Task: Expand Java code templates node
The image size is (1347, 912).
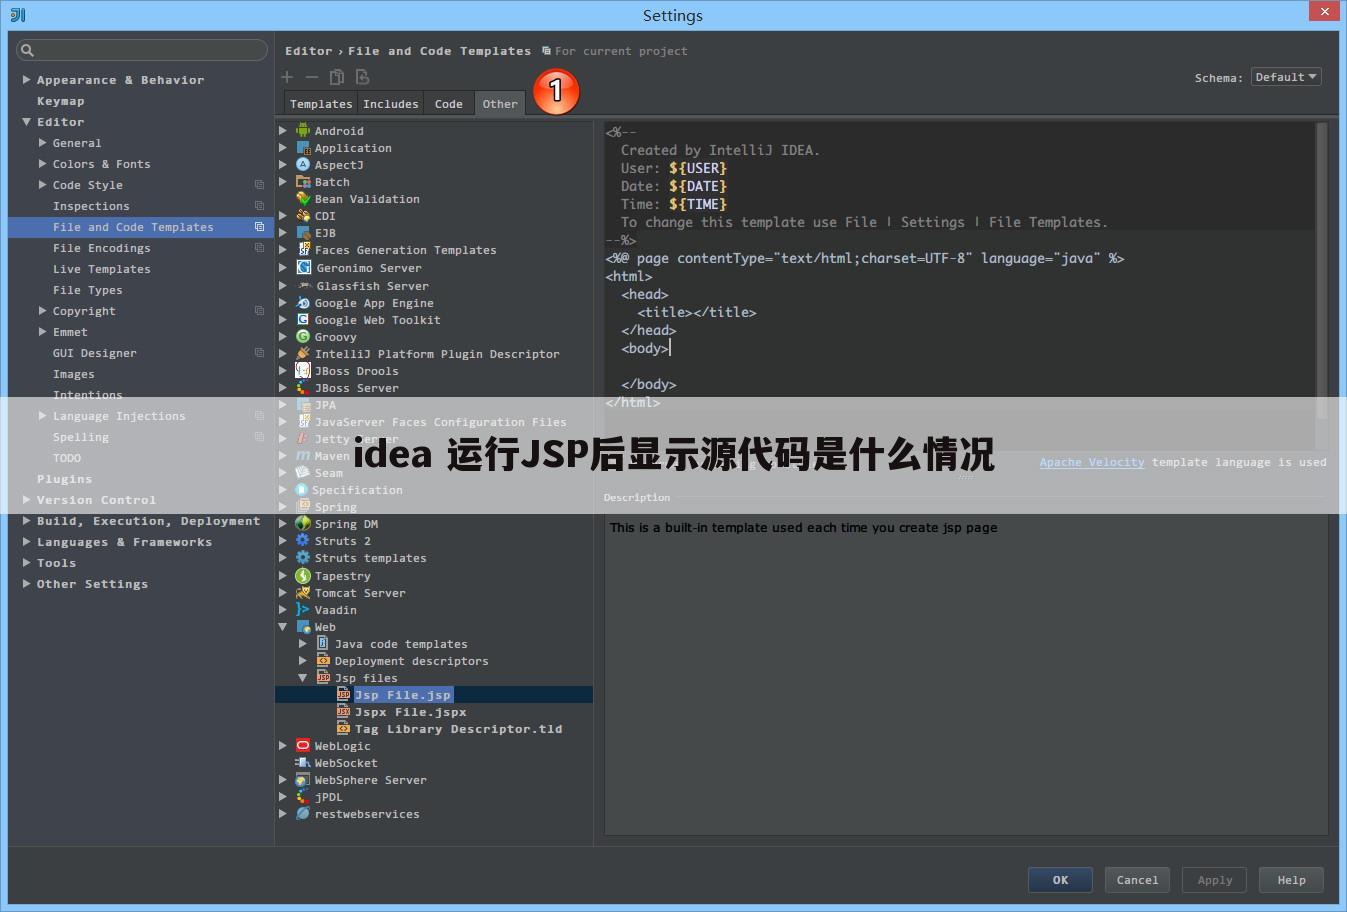Action: point(303,643)
